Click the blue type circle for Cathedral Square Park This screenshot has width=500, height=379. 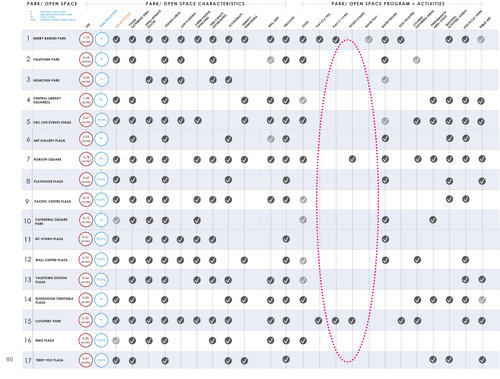102,220
